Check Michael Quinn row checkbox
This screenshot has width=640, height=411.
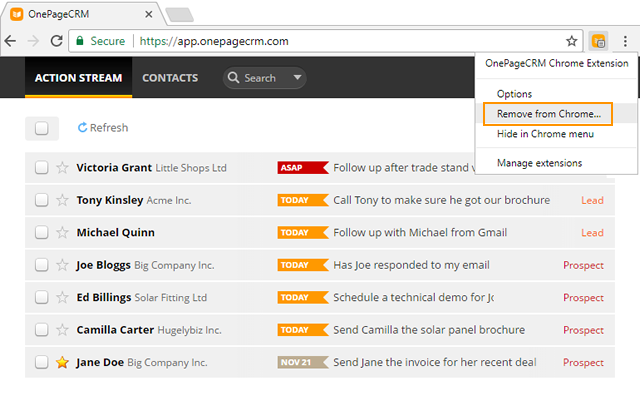pyautogui.click(x=42, y=232)
